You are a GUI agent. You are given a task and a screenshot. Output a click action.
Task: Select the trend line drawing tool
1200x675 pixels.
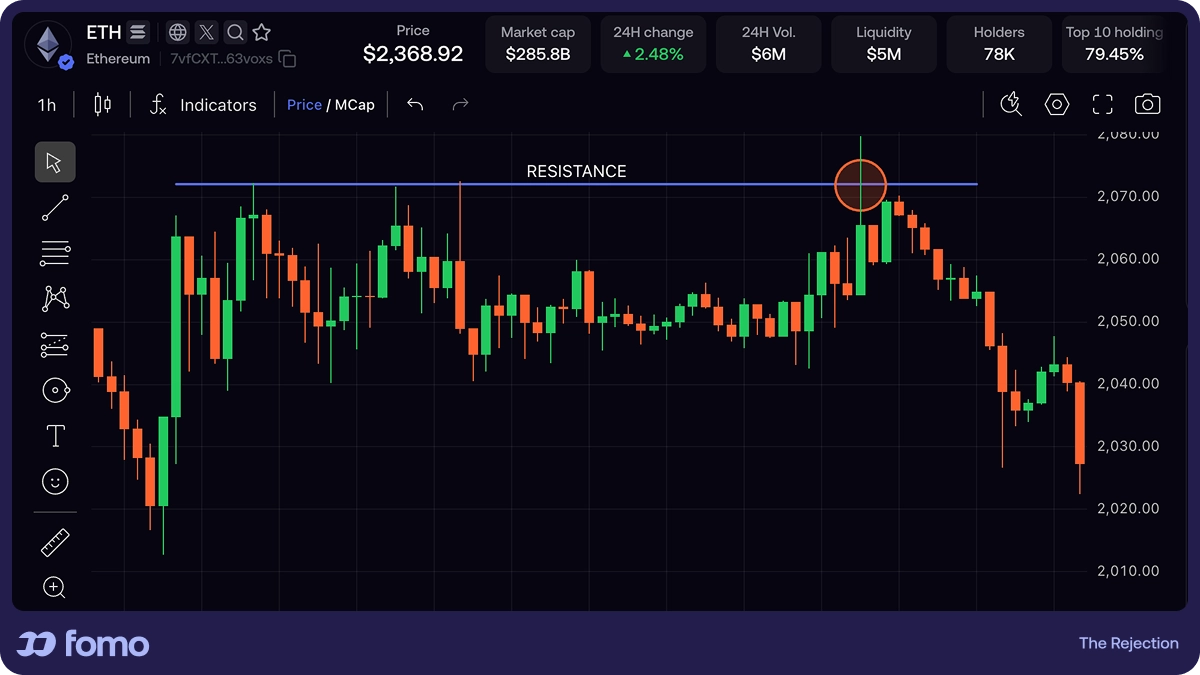click(x=55, y=207)
